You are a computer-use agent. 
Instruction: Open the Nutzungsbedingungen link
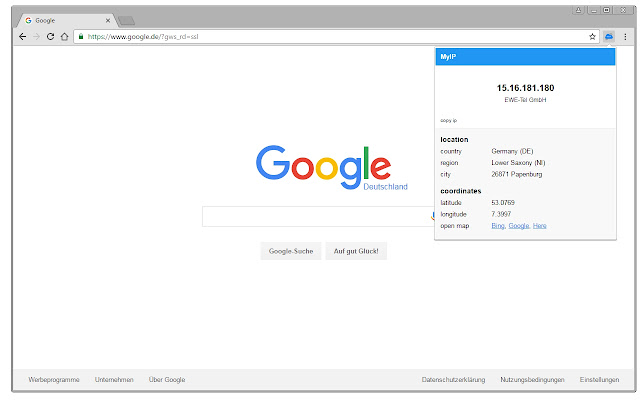click(532, 380)
